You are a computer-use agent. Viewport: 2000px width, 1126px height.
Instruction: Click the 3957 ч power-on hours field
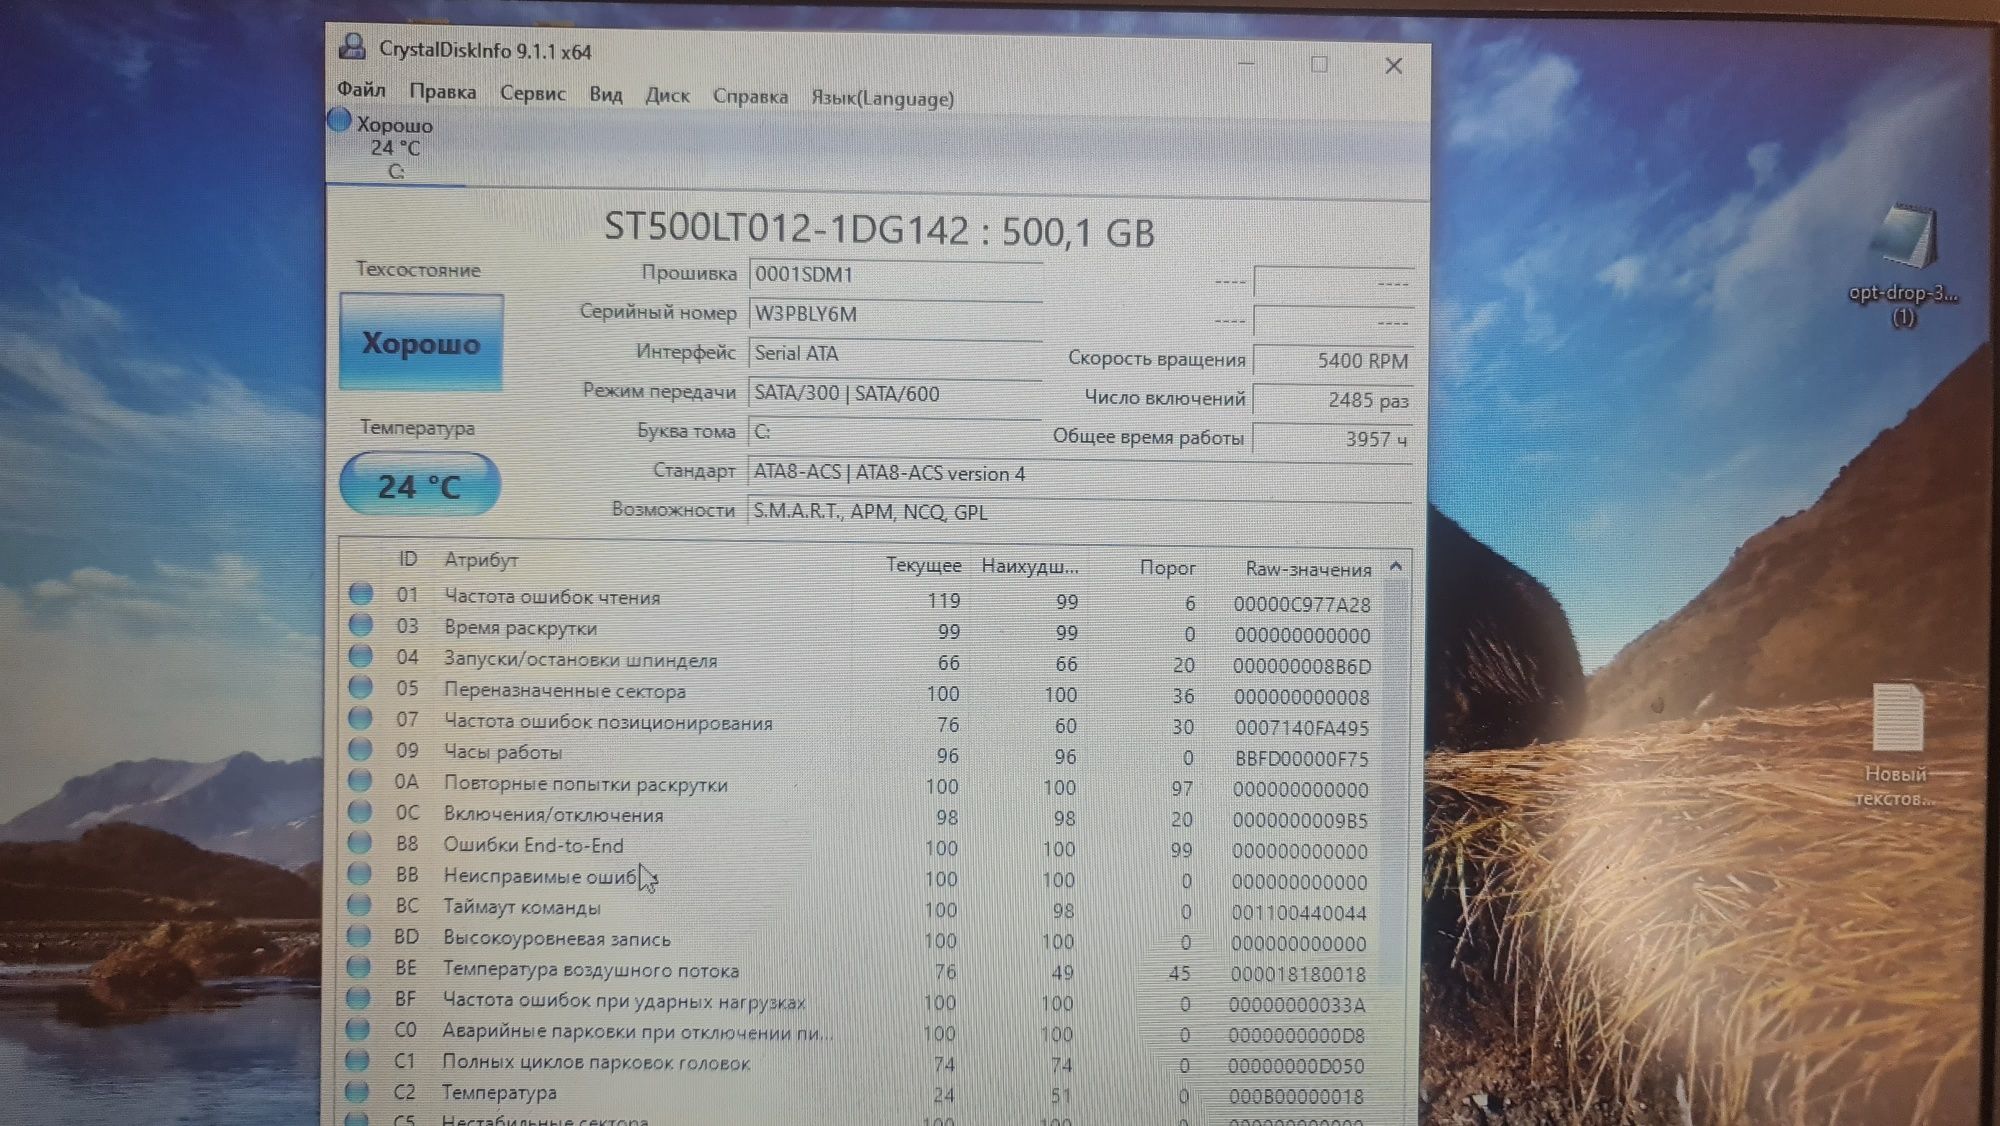(x=1333, y=439)
